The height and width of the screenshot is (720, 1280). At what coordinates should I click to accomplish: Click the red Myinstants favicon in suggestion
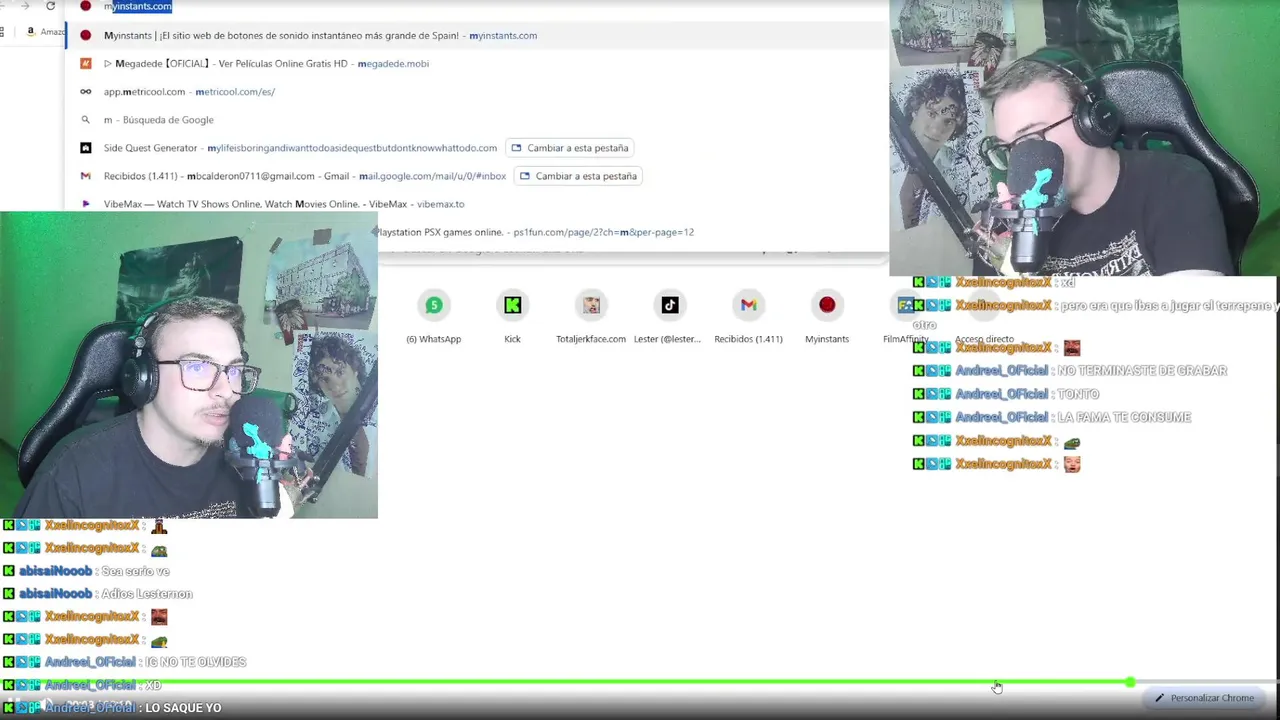pyautogui.click(x=85, y=35)
